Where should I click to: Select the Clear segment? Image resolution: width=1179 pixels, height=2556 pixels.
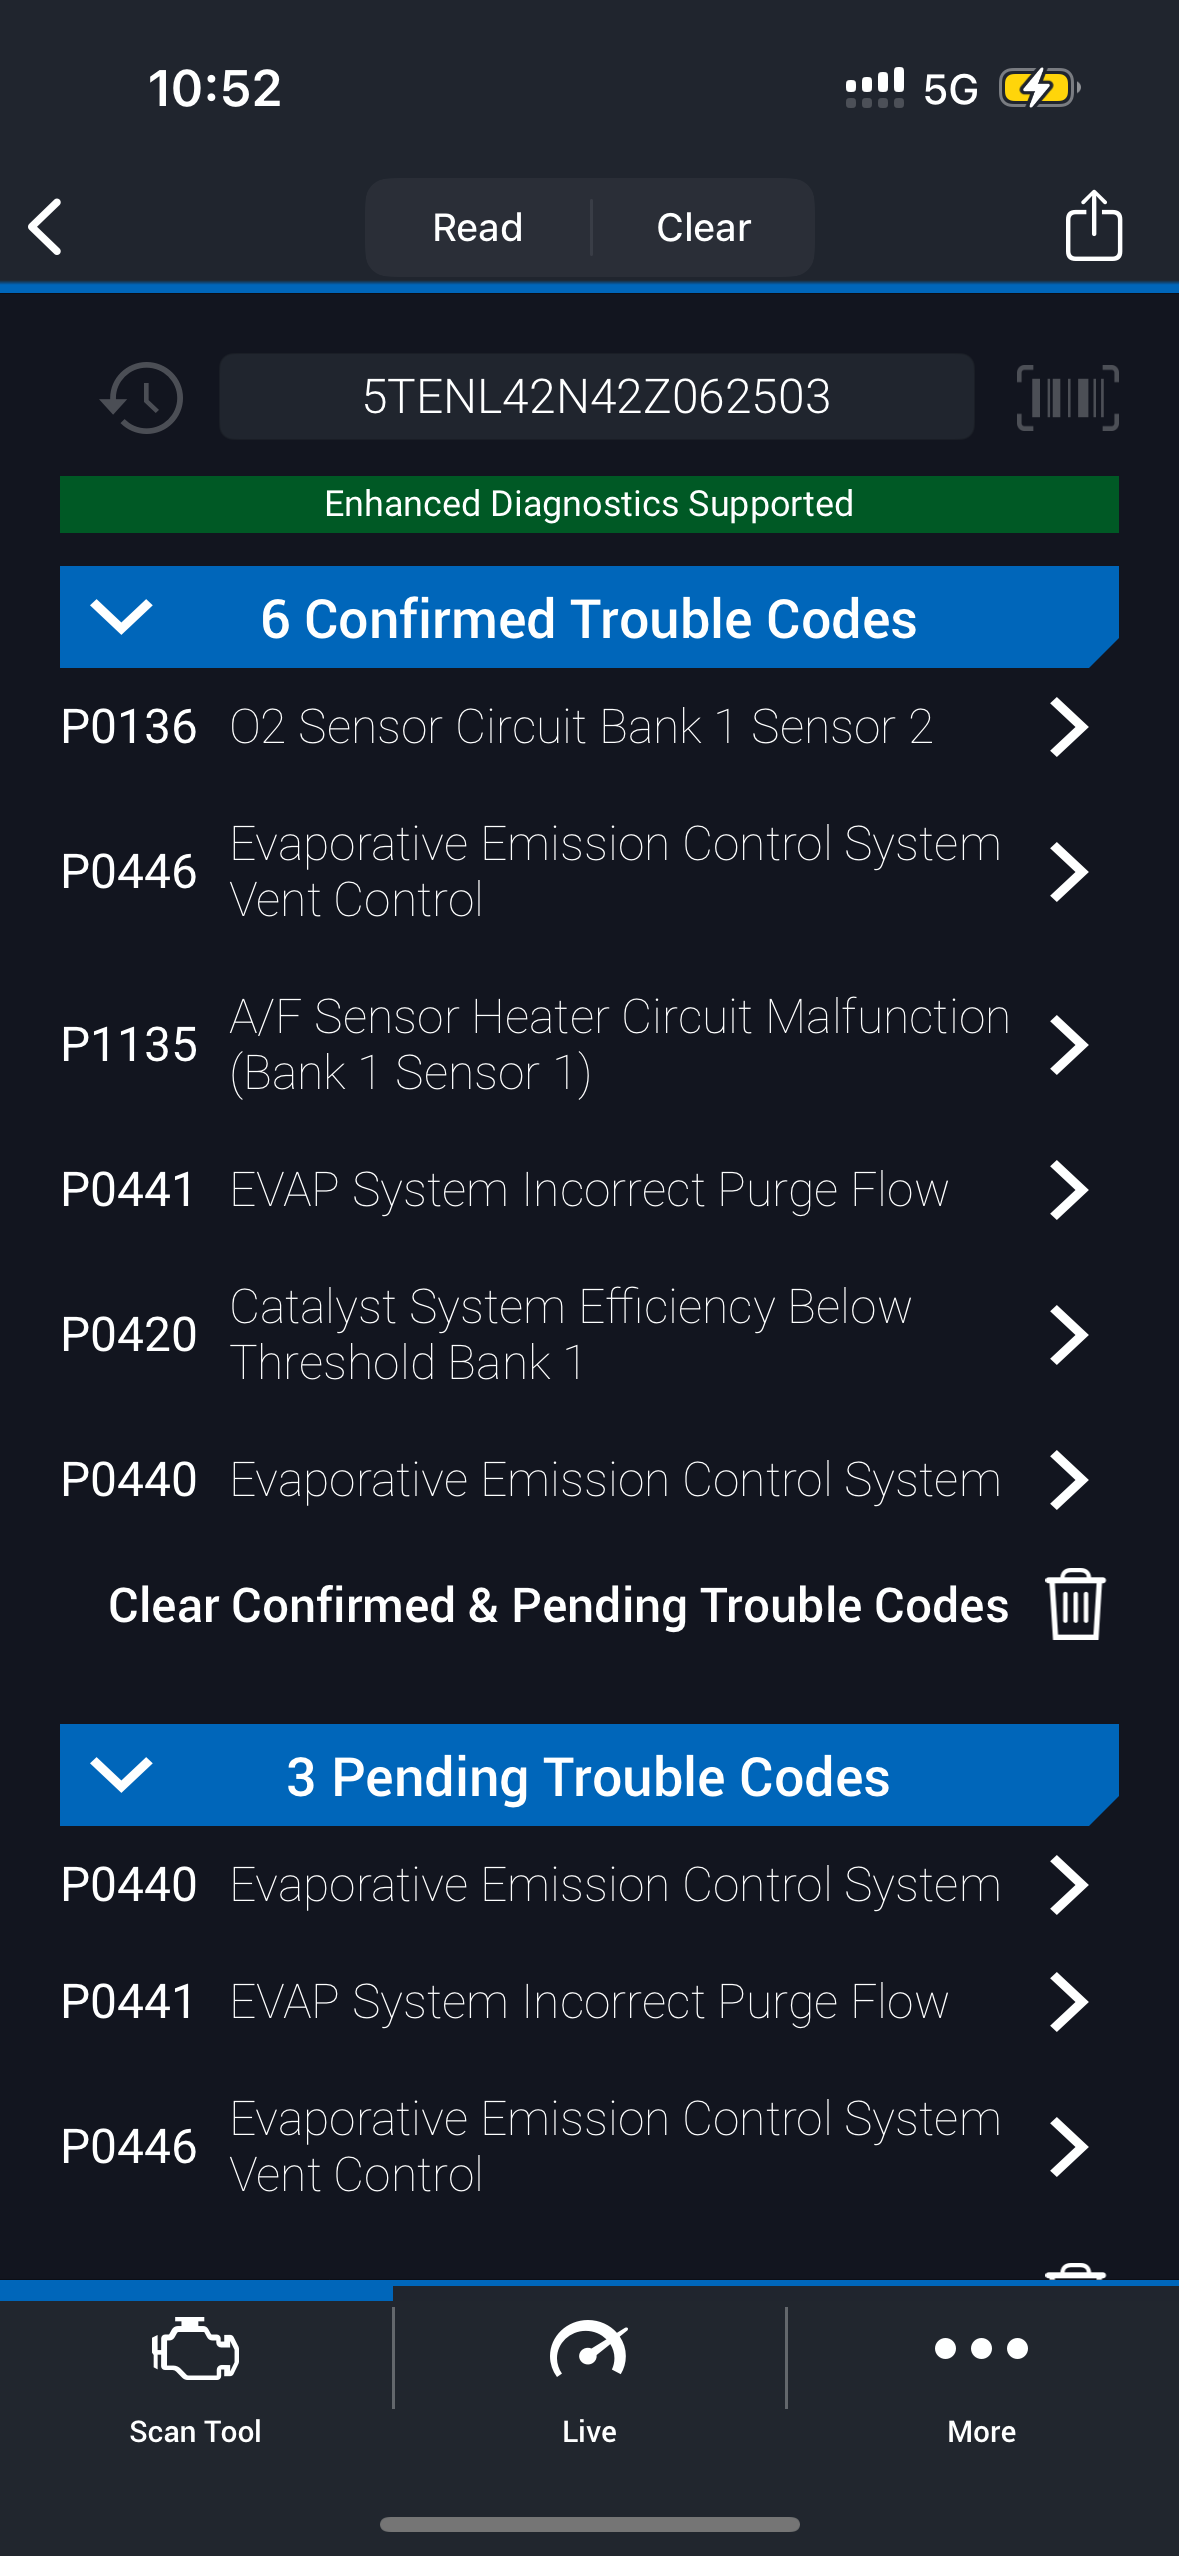point(703,228)
